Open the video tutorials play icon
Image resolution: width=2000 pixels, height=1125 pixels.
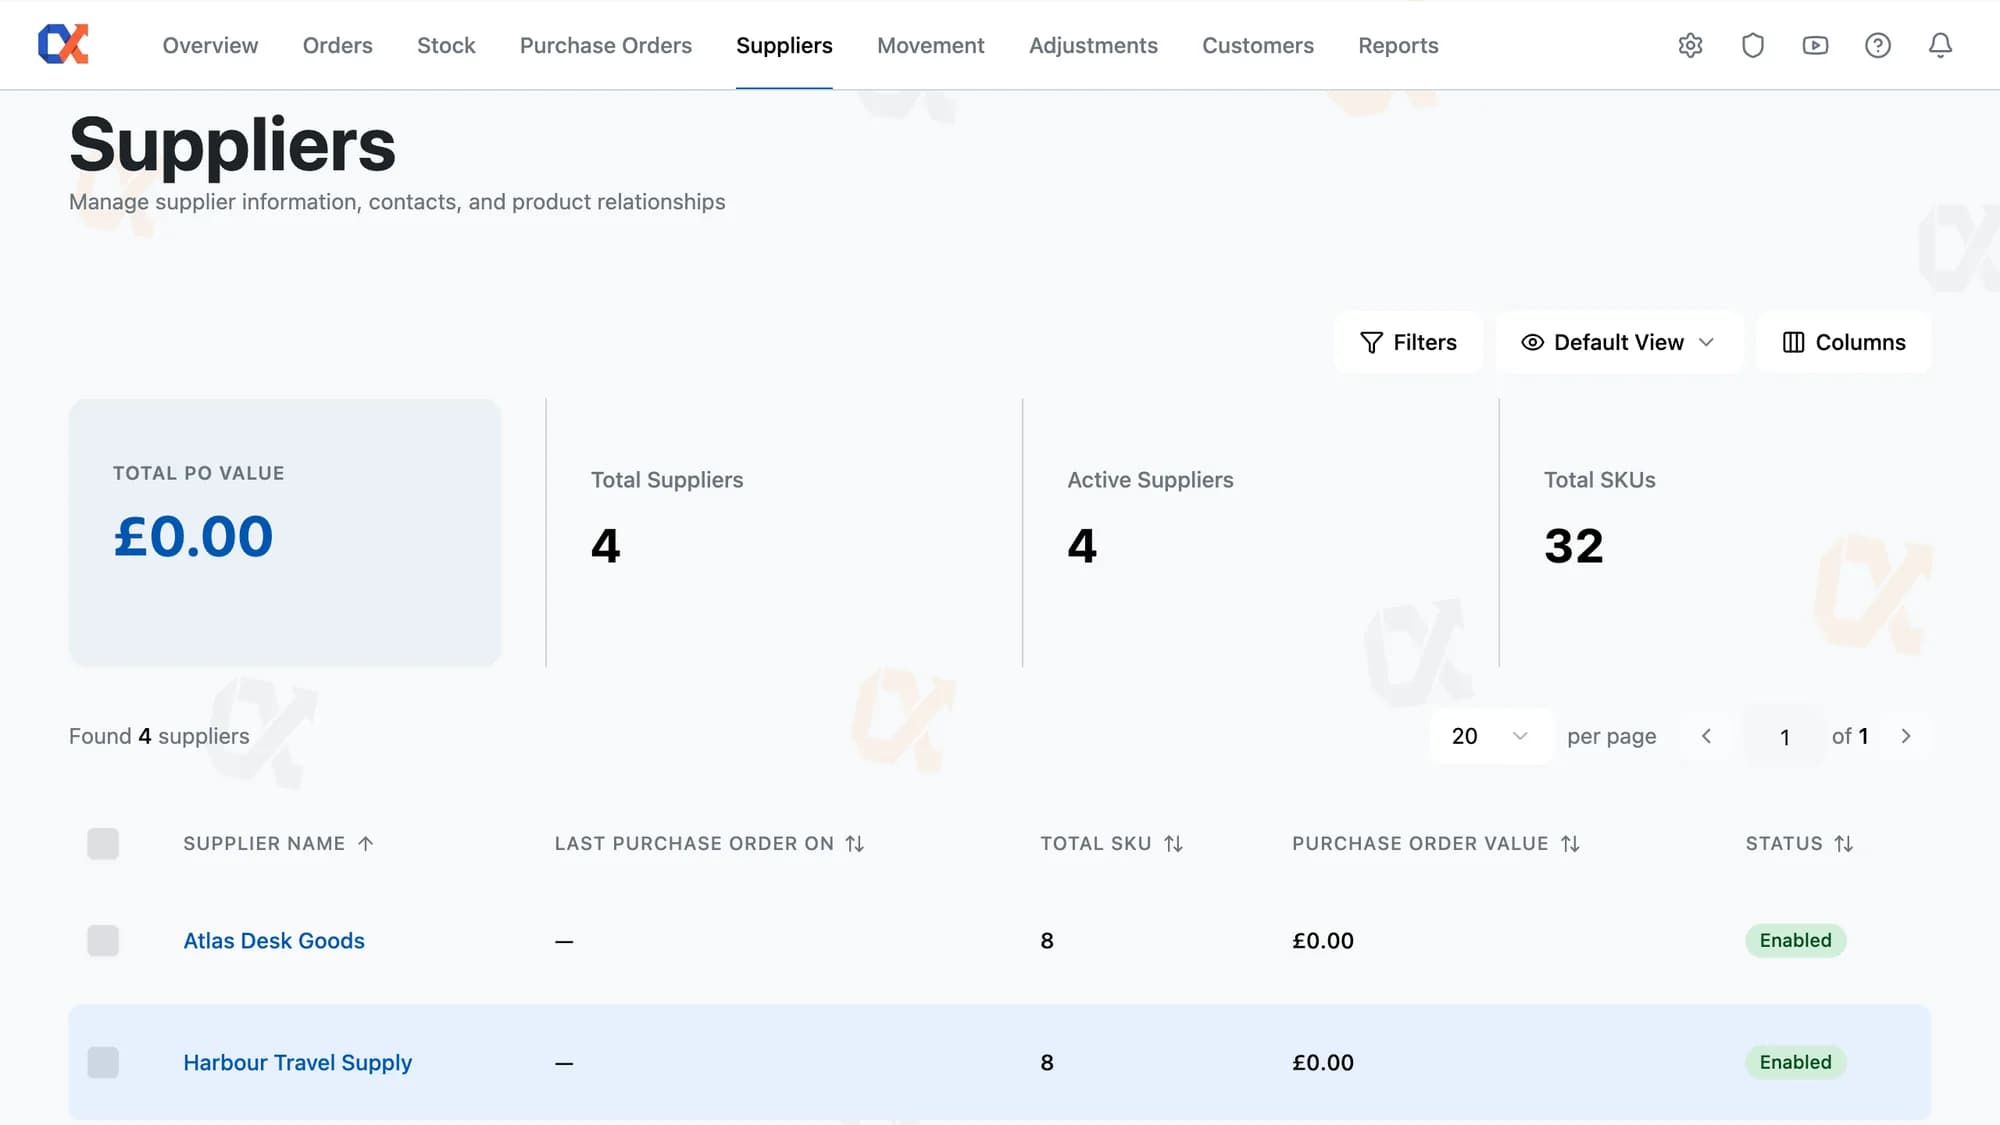[1815, 45]
